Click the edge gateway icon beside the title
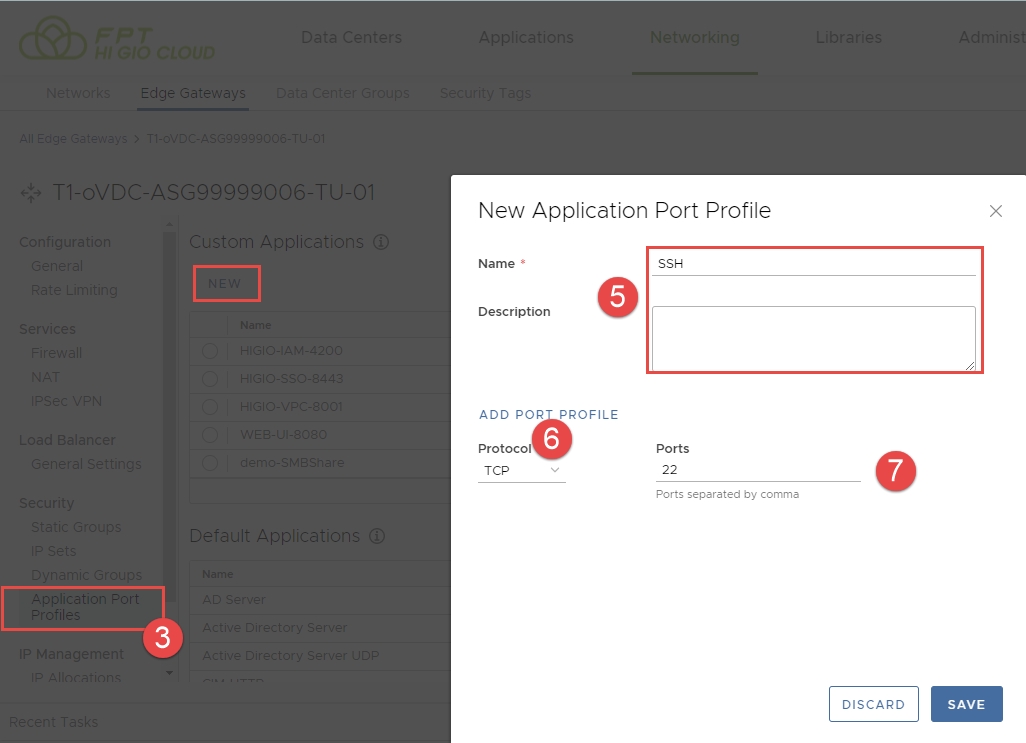This screenshot has width=1026, height=743. tap(31, 192)
